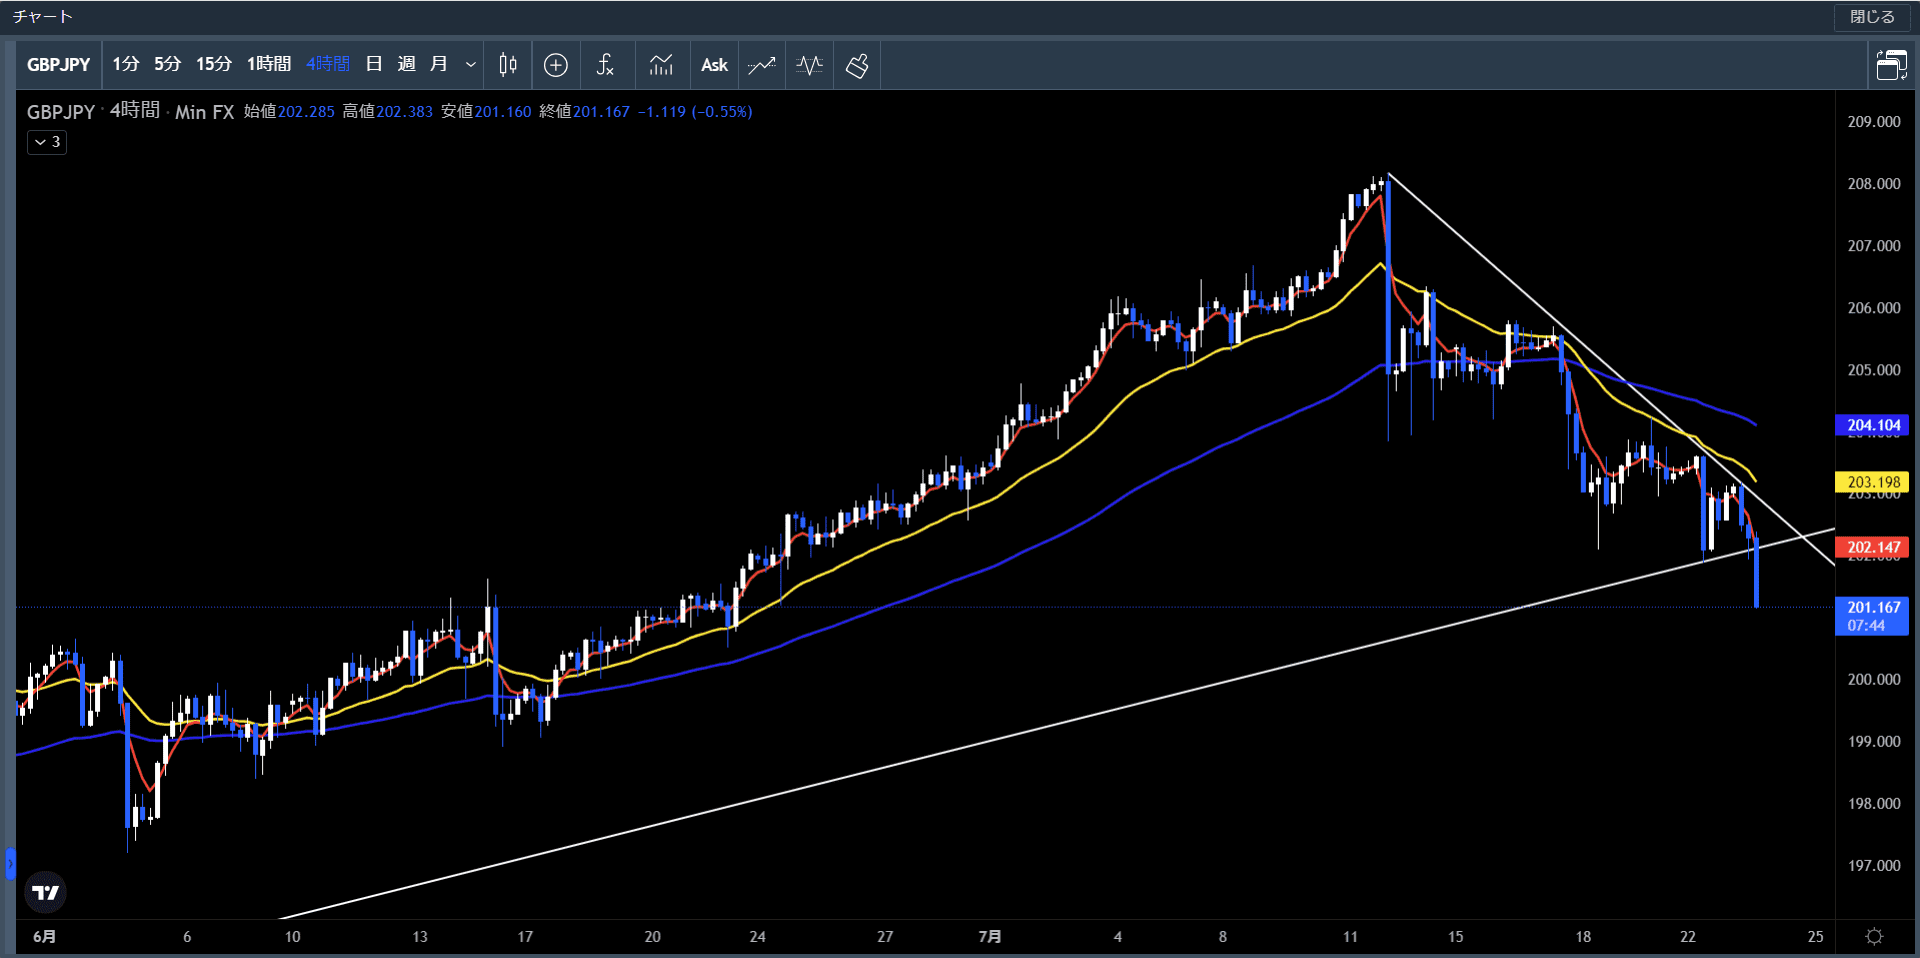
Task: Click the compare/add symbol plus icon
Action: [556, 65]
